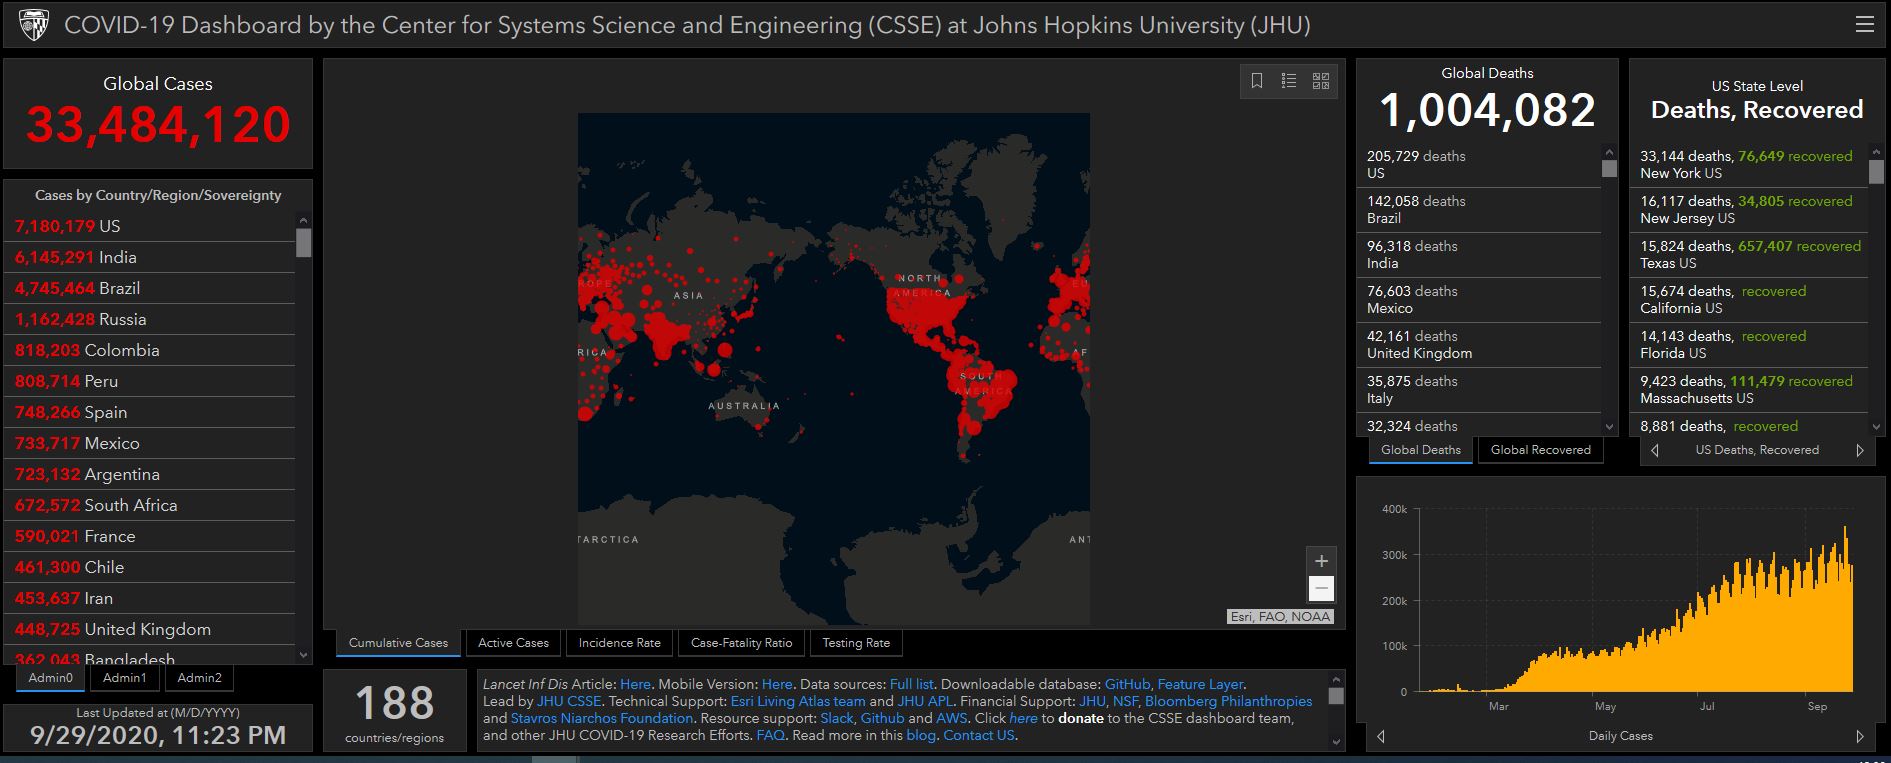Viewport: 1891px width, 763px height.
Task: Open the Feature Layer link
Action: (x=1200, y=684)
